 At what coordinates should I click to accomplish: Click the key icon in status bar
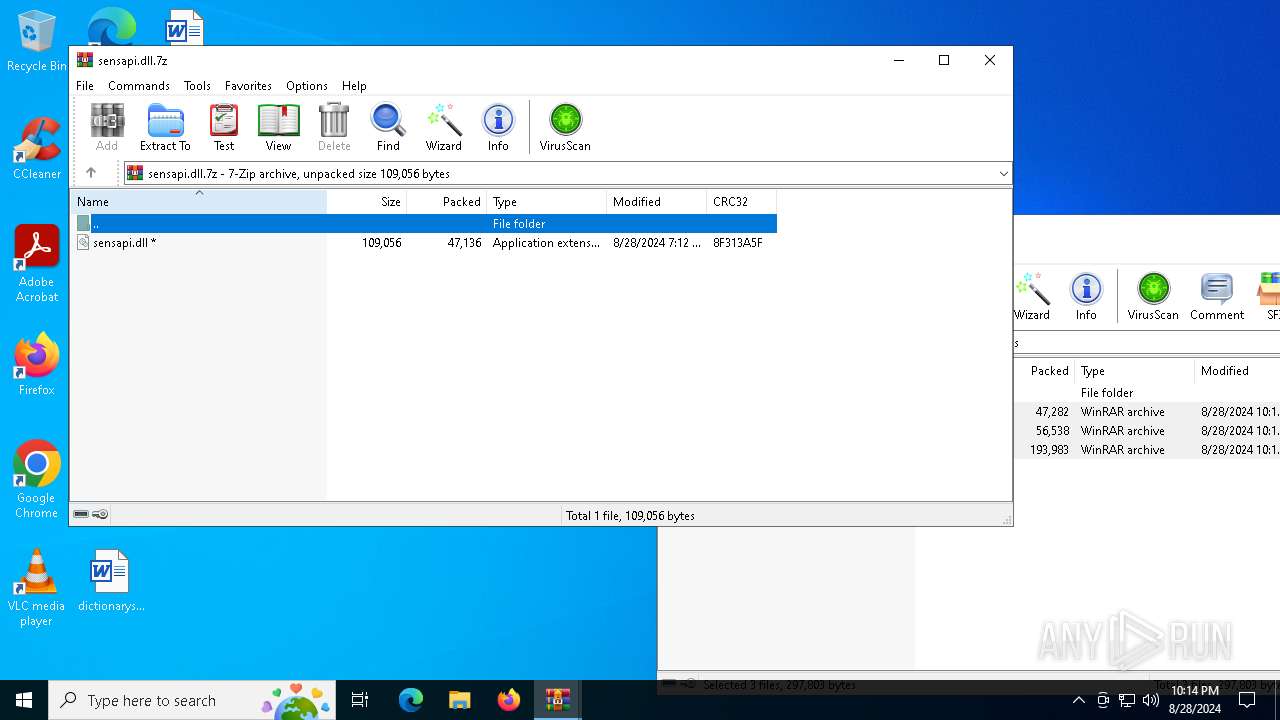pyautogui.click(x=100, y=514)
